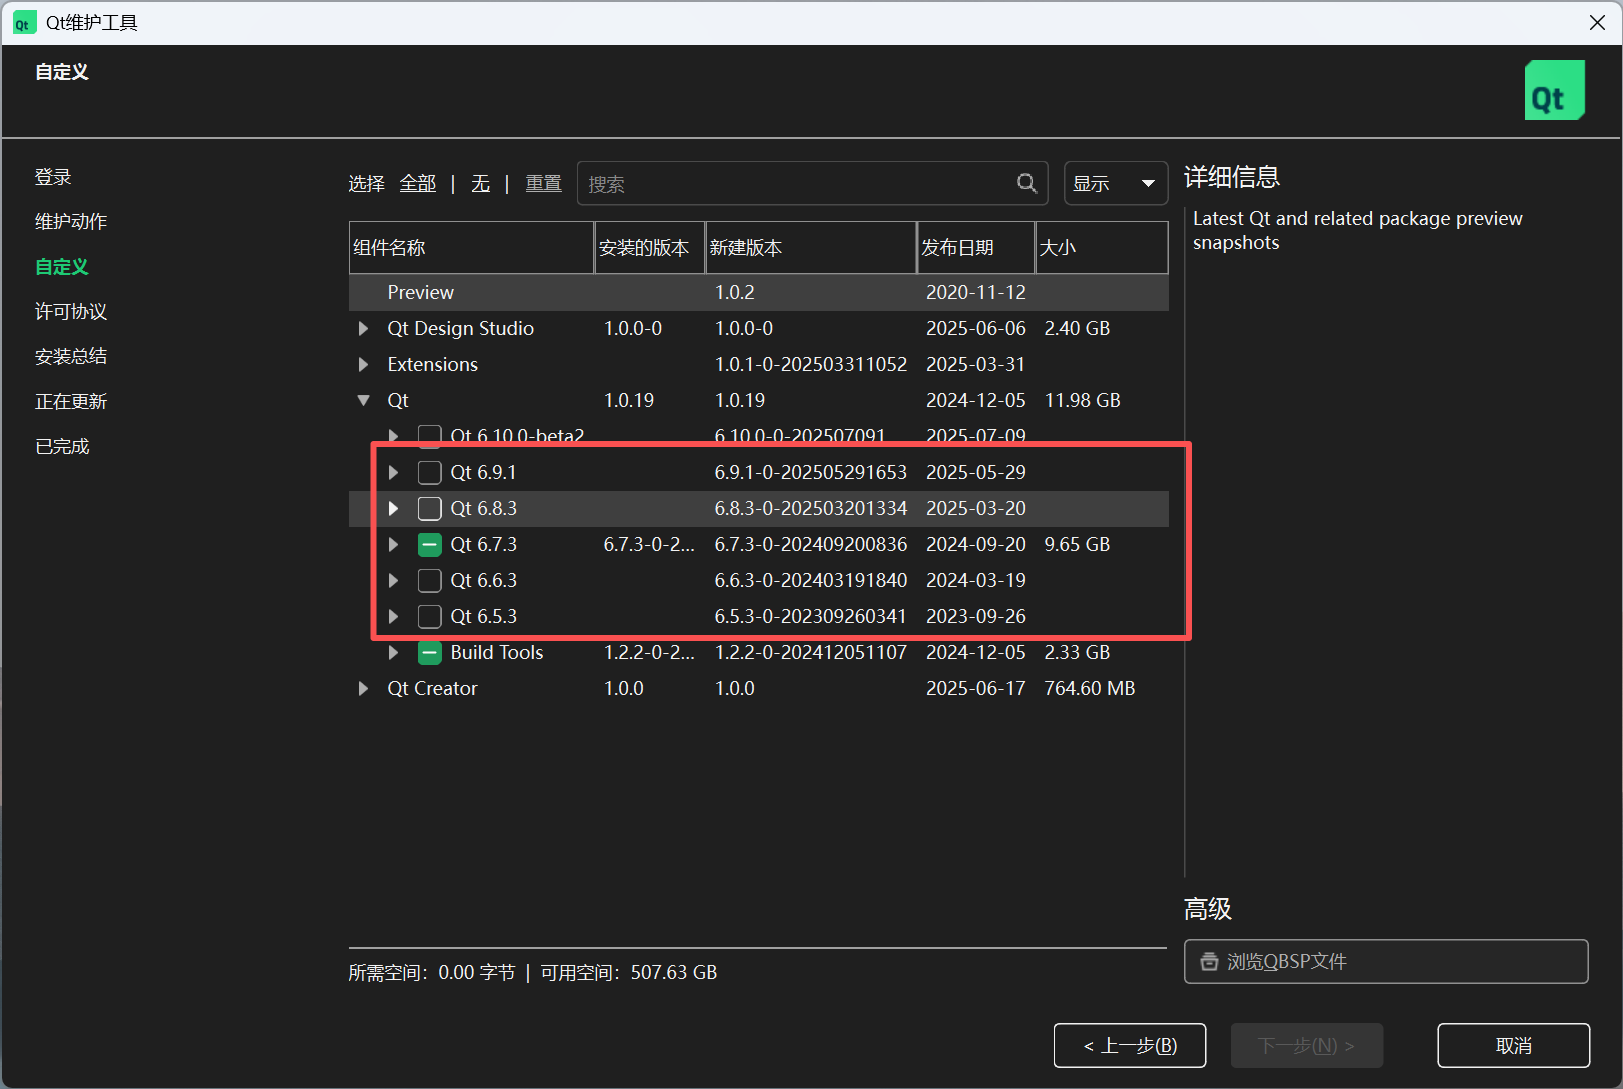Sort by 发布日期 column header

(976, 247)
